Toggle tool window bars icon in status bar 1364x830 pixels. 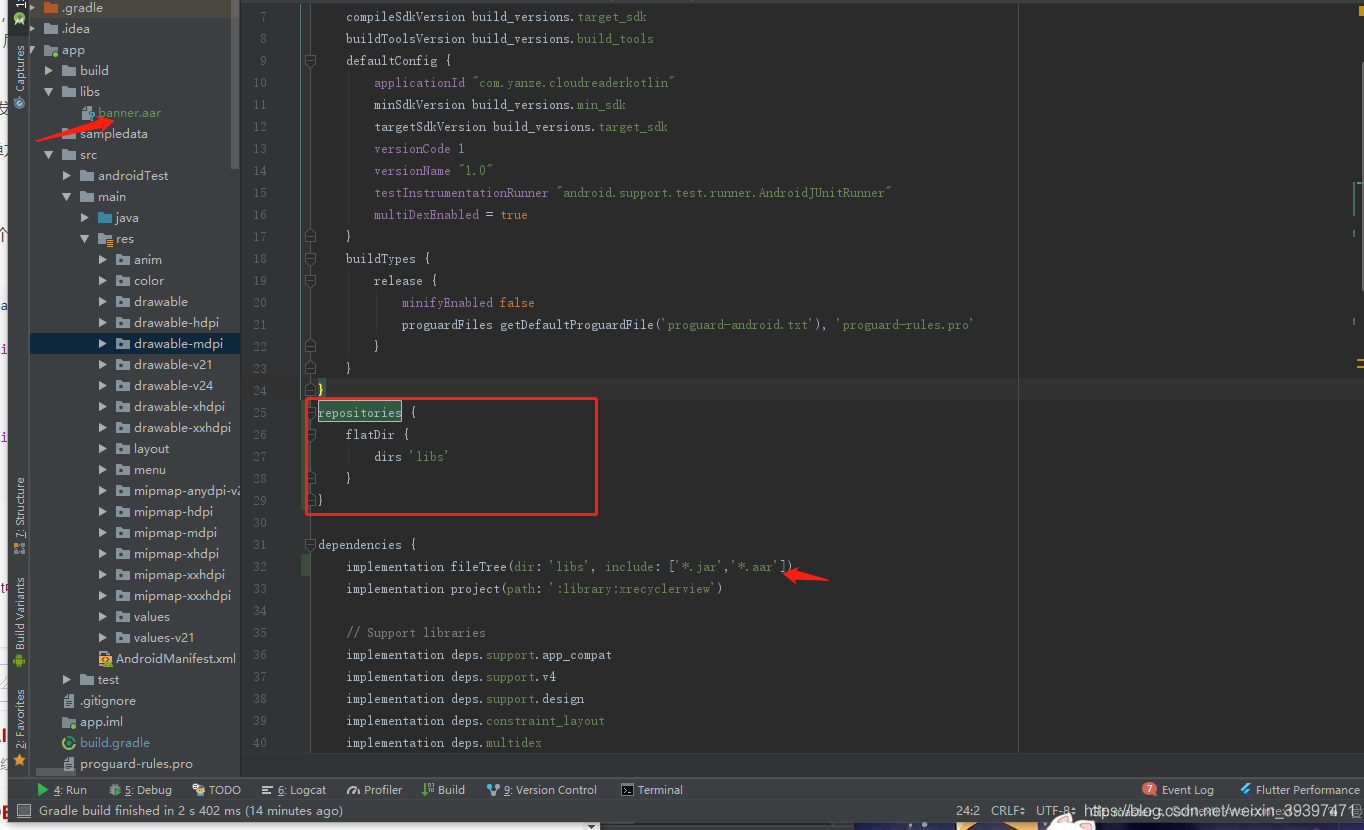pos(24,811)
